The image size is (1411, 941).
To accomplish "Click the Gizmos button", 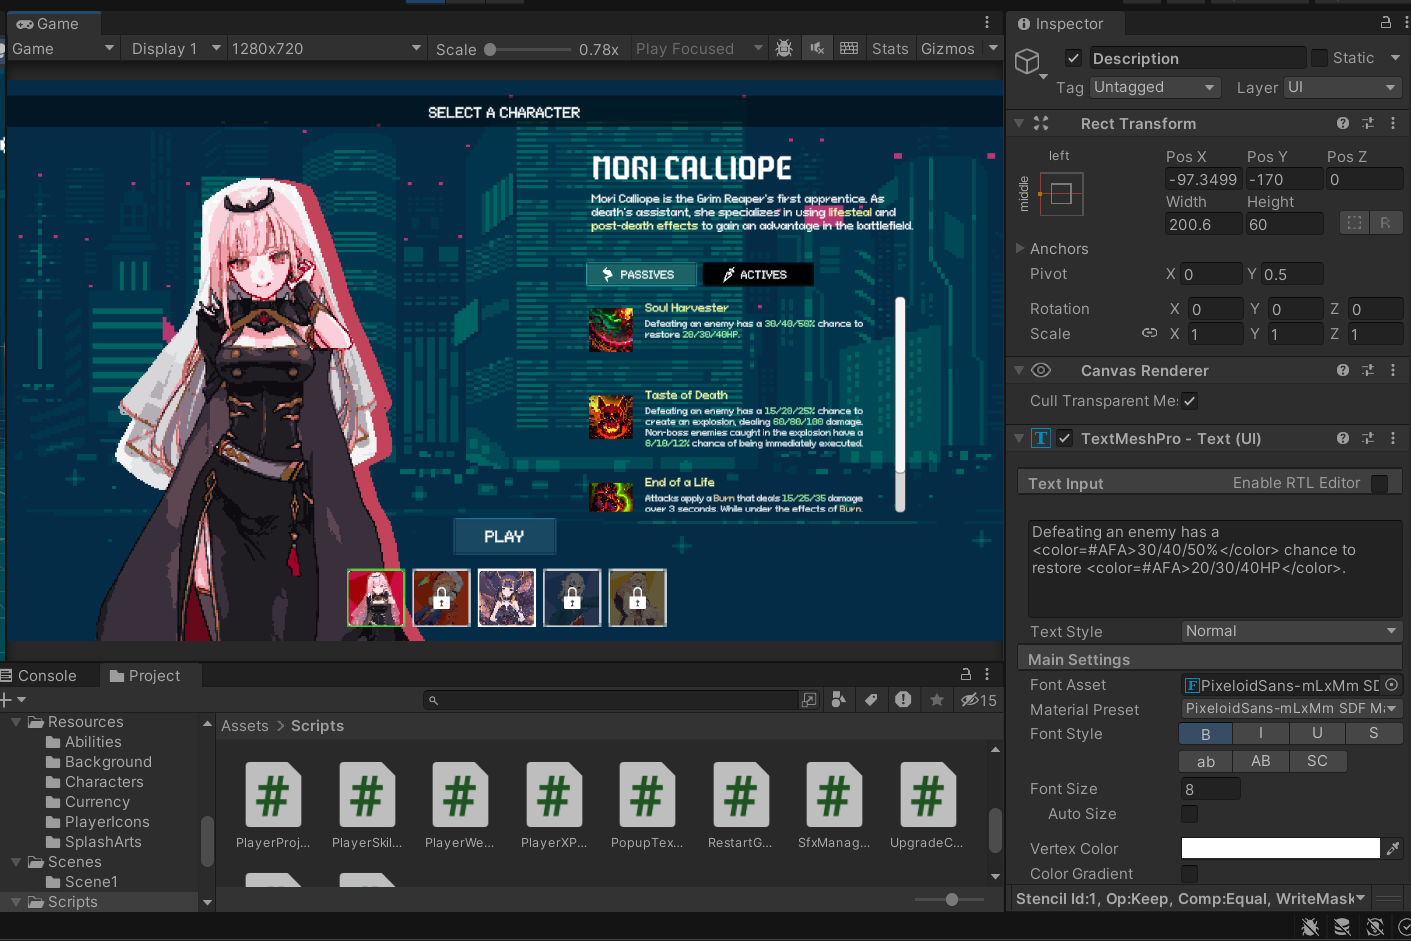I will (948, 48).
